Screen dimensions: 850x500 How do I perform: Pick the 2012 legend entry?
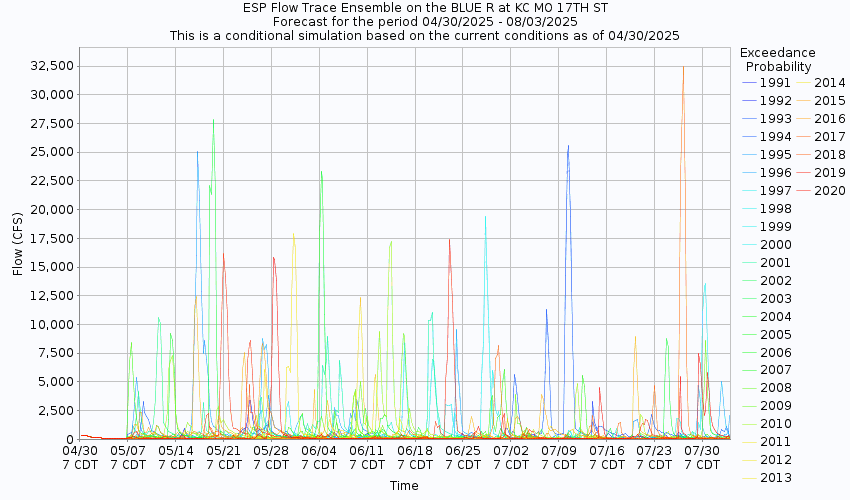coord(767,460)
